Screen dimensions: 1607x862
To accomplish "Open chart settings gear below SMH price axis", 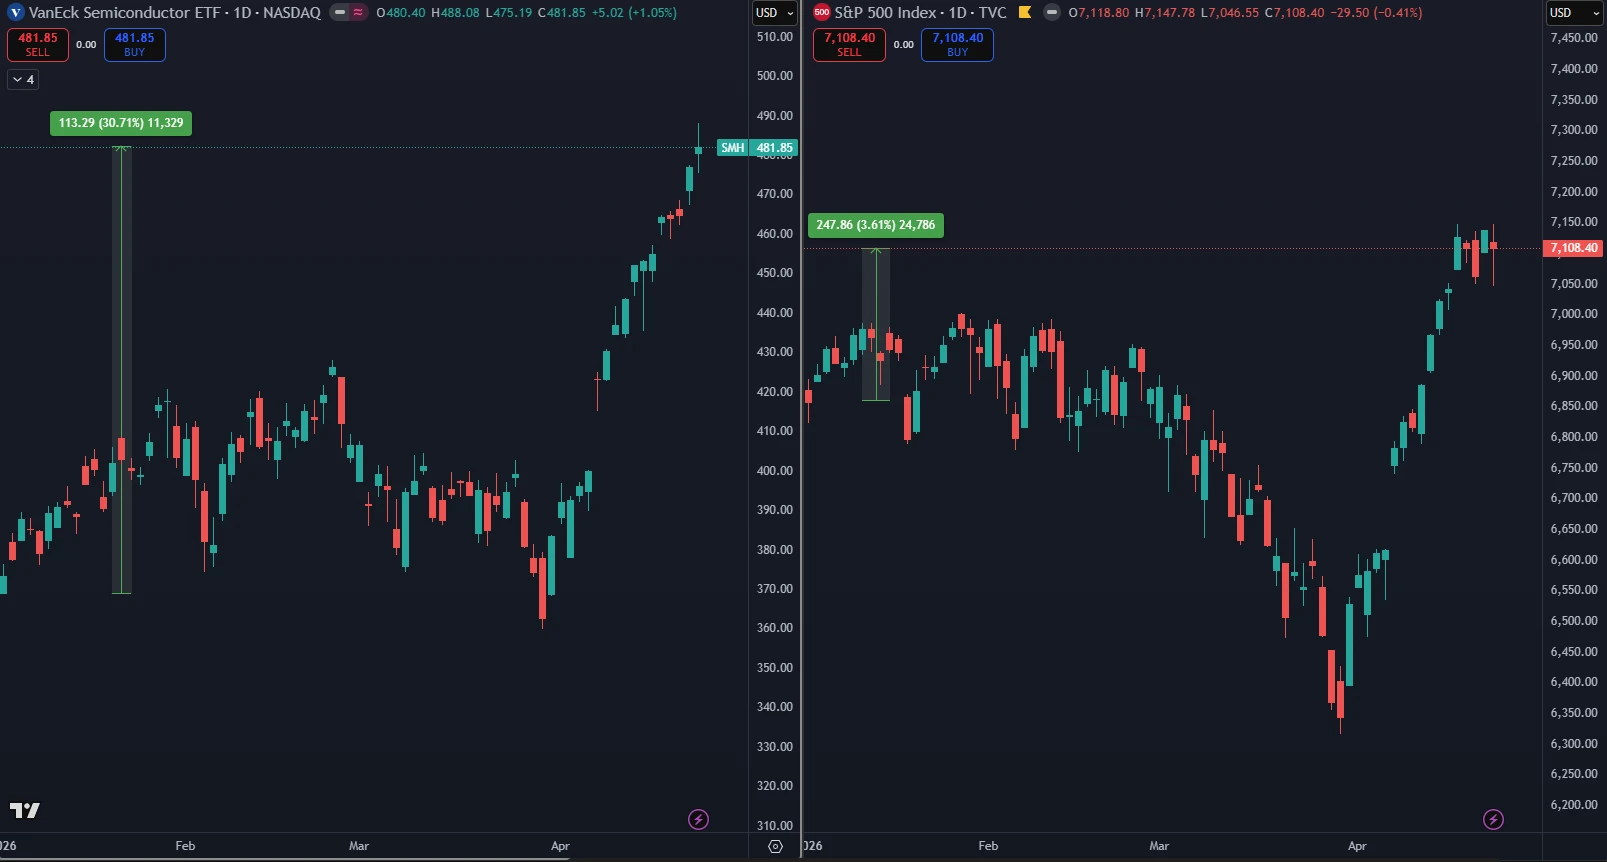I will pyautogui.click(x=775, y=846).
